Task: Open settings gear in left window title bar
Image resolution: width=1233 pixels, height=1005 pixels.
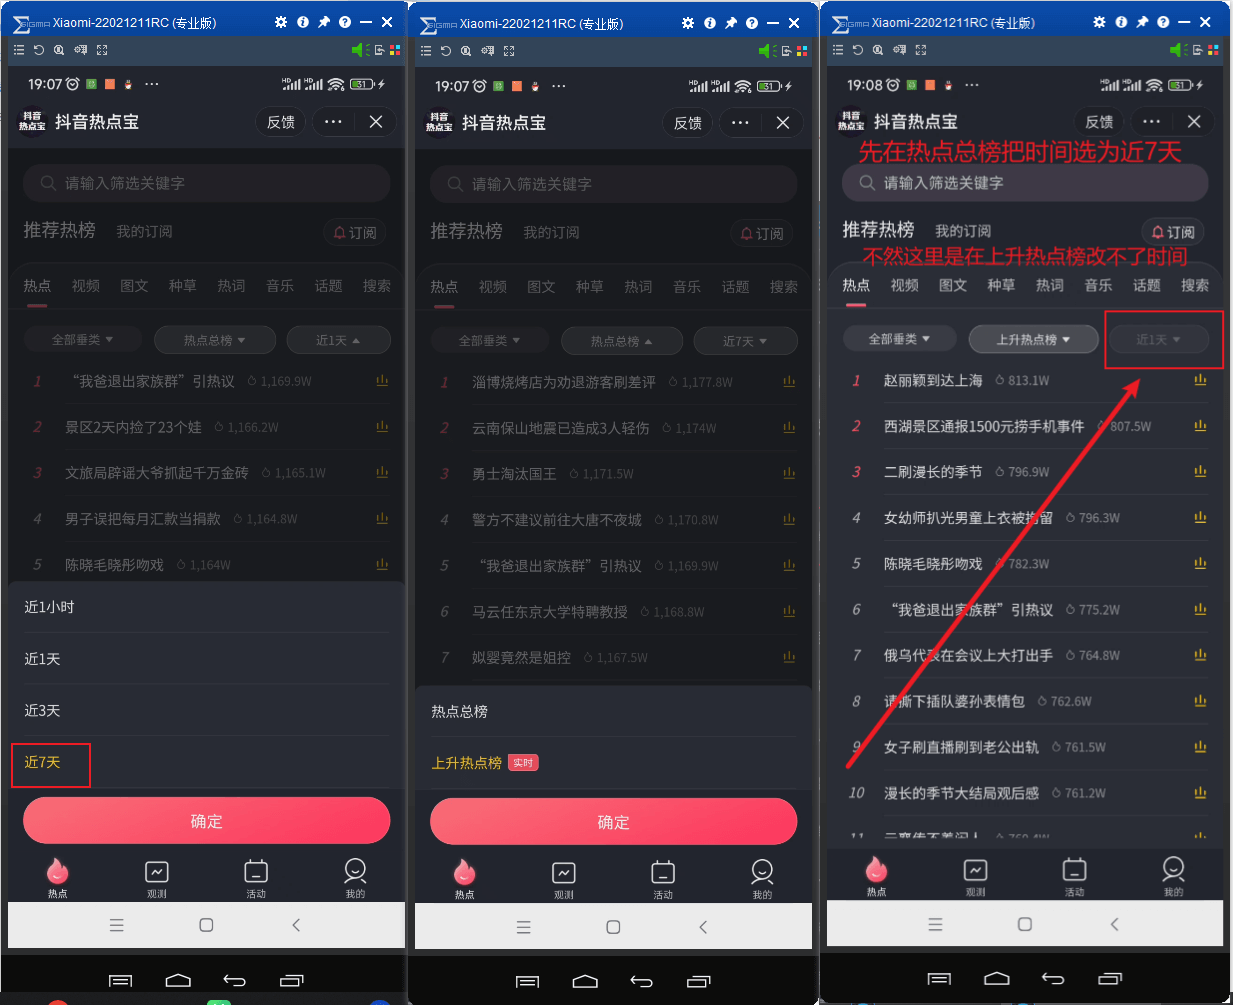Action: tap(281, 22)
